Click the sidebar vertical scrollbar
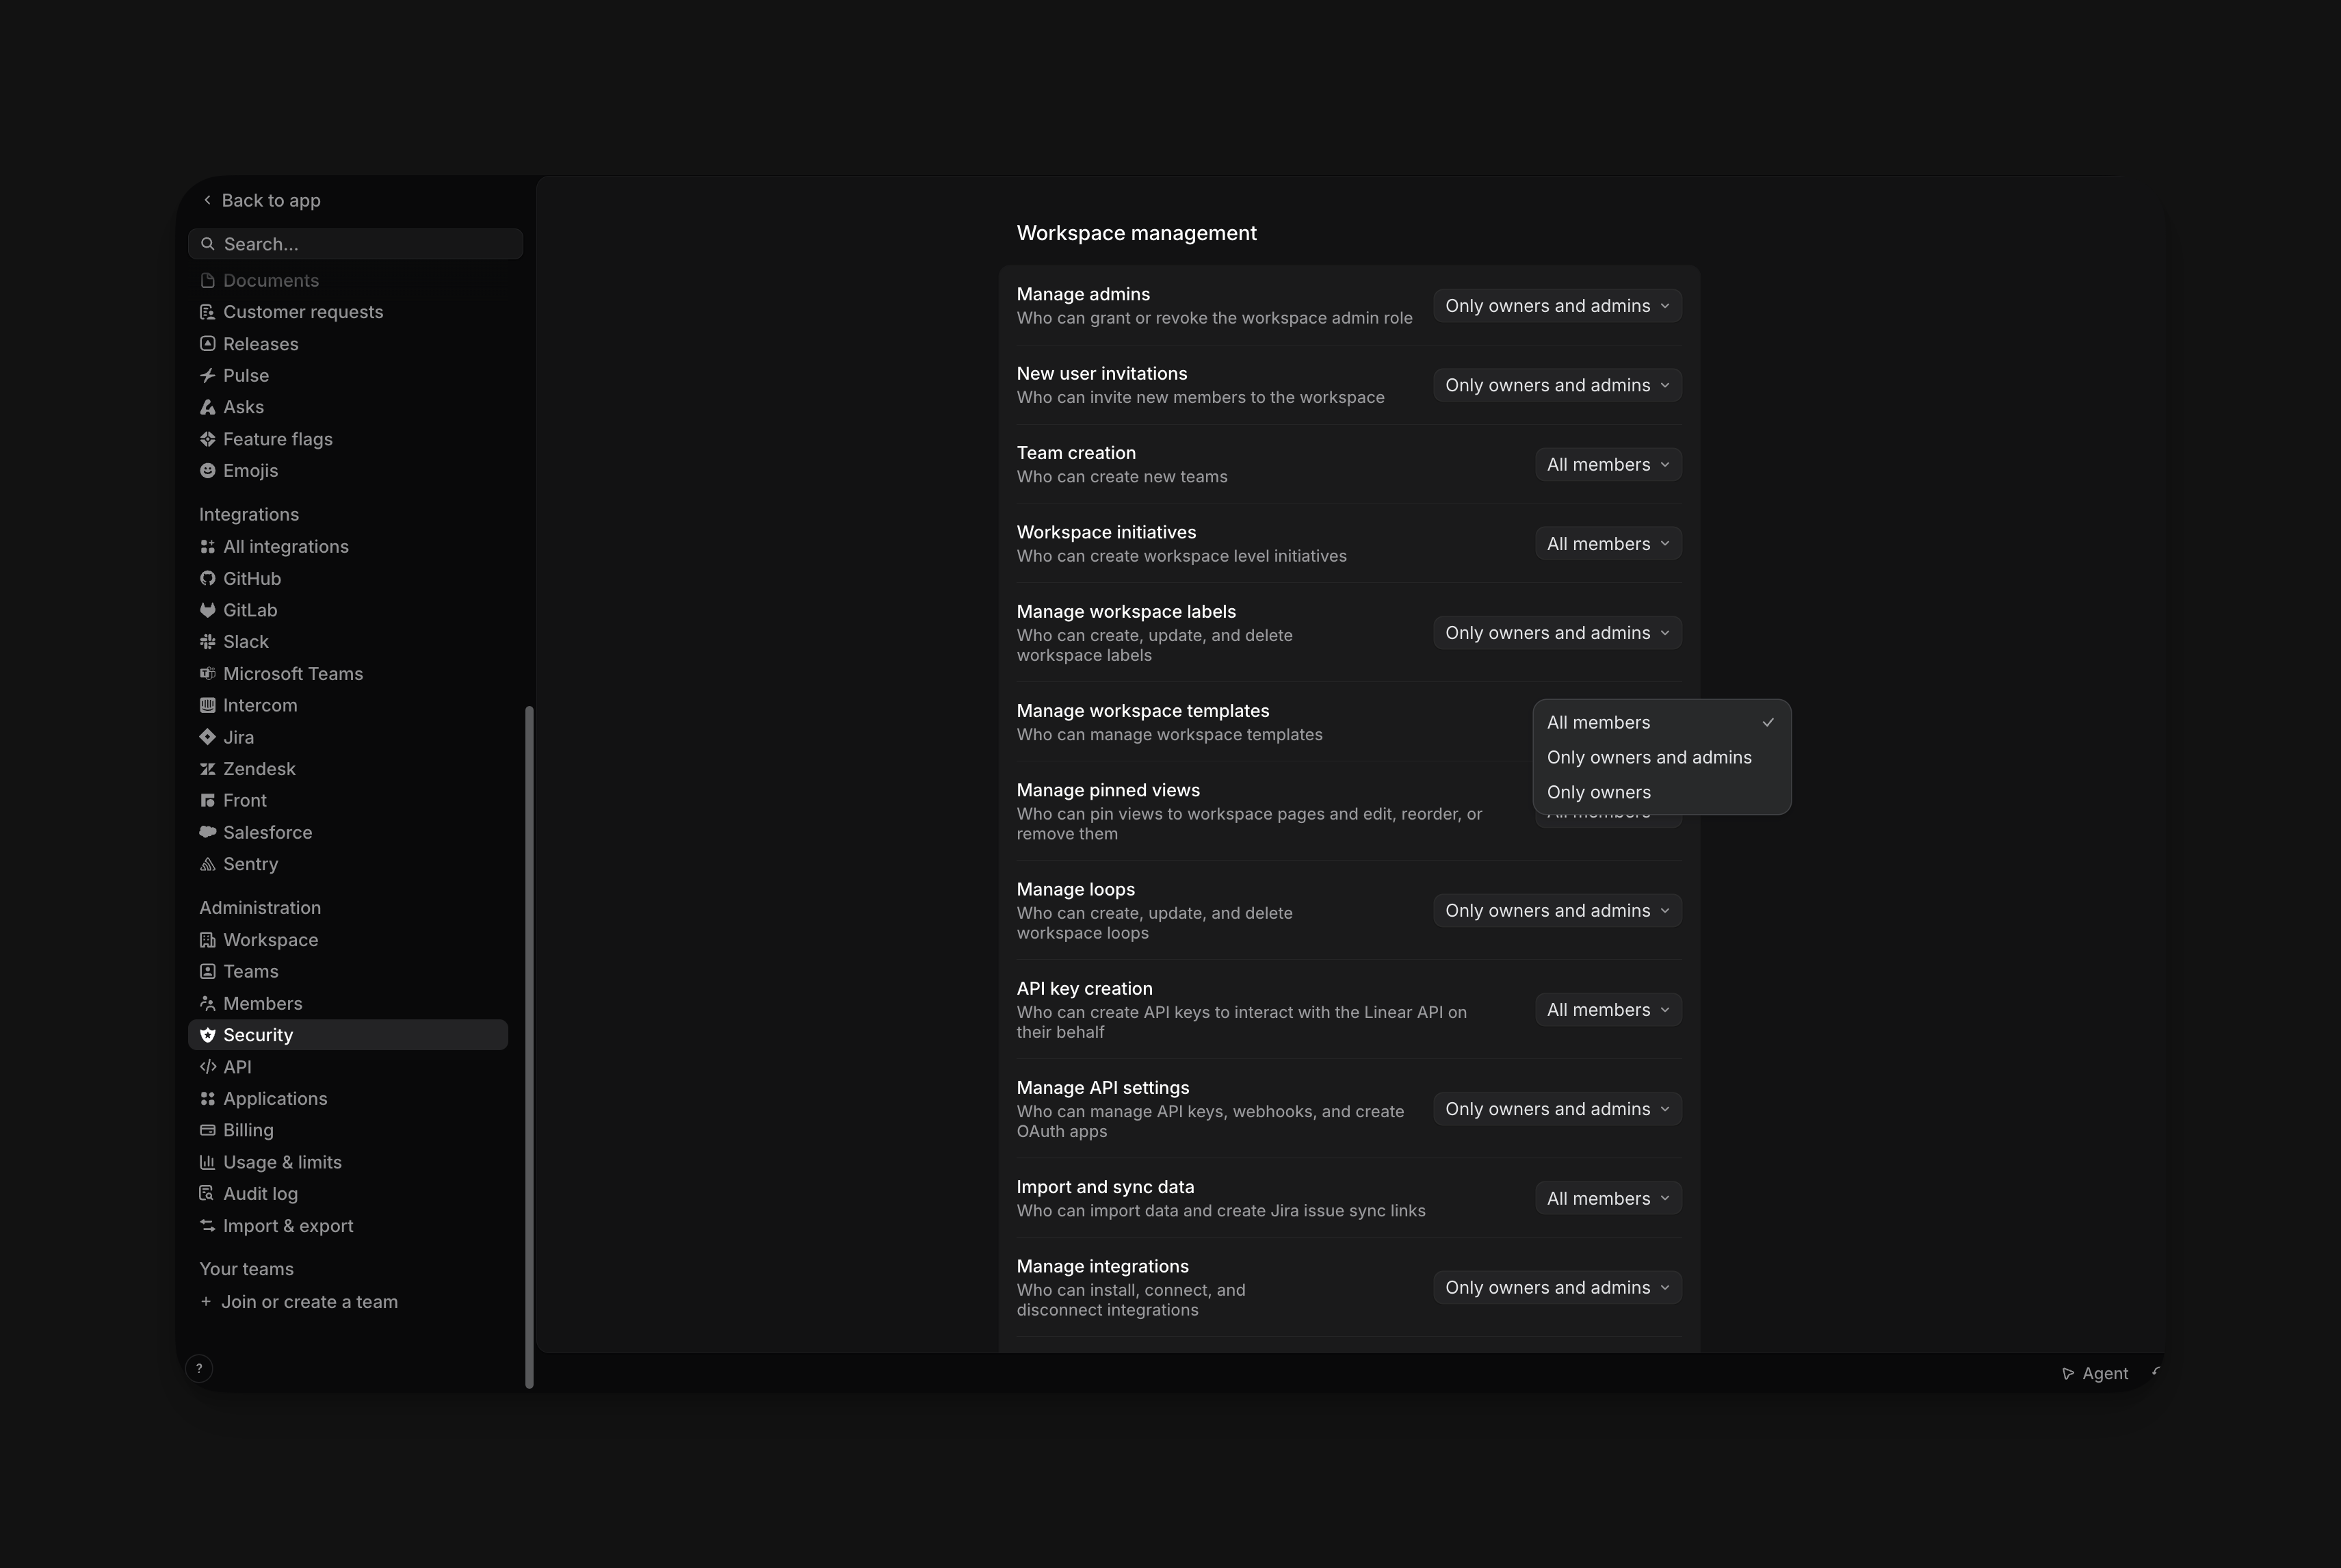2341x1568 pixels. point(529,1046)
